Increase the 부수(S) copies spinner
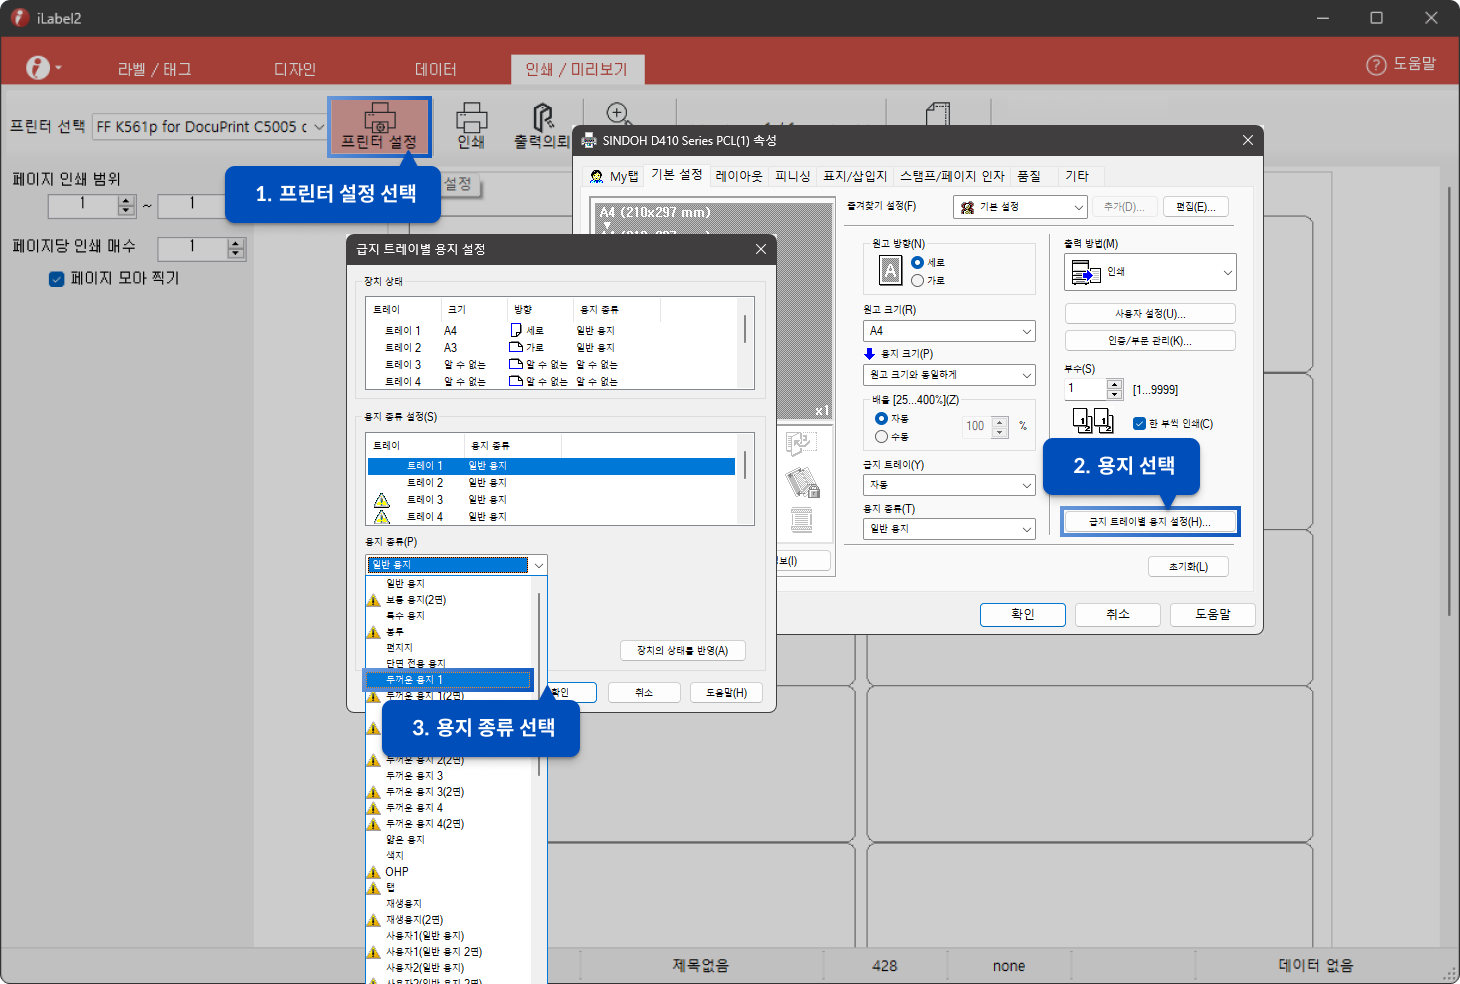 tap(1115, 384)
